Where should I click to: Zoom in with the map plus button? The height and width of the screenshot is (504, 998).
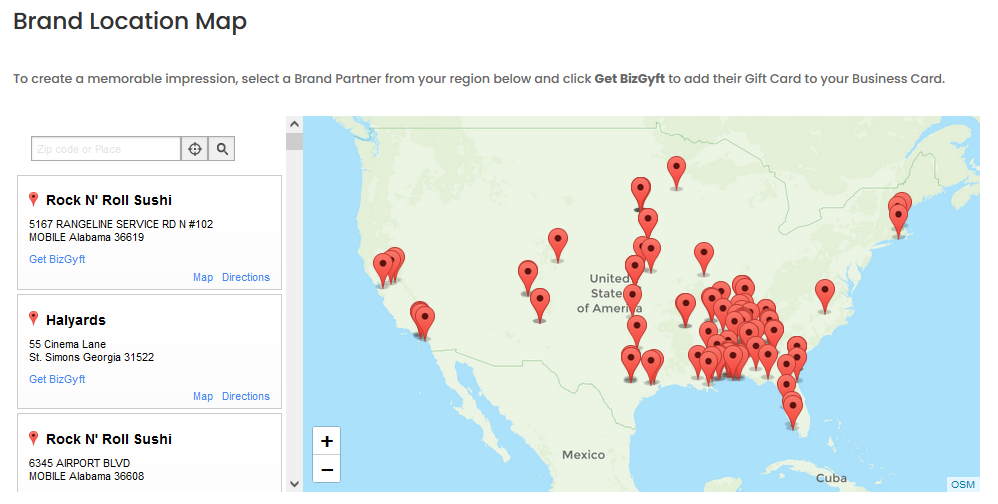(x=327, y=441)
